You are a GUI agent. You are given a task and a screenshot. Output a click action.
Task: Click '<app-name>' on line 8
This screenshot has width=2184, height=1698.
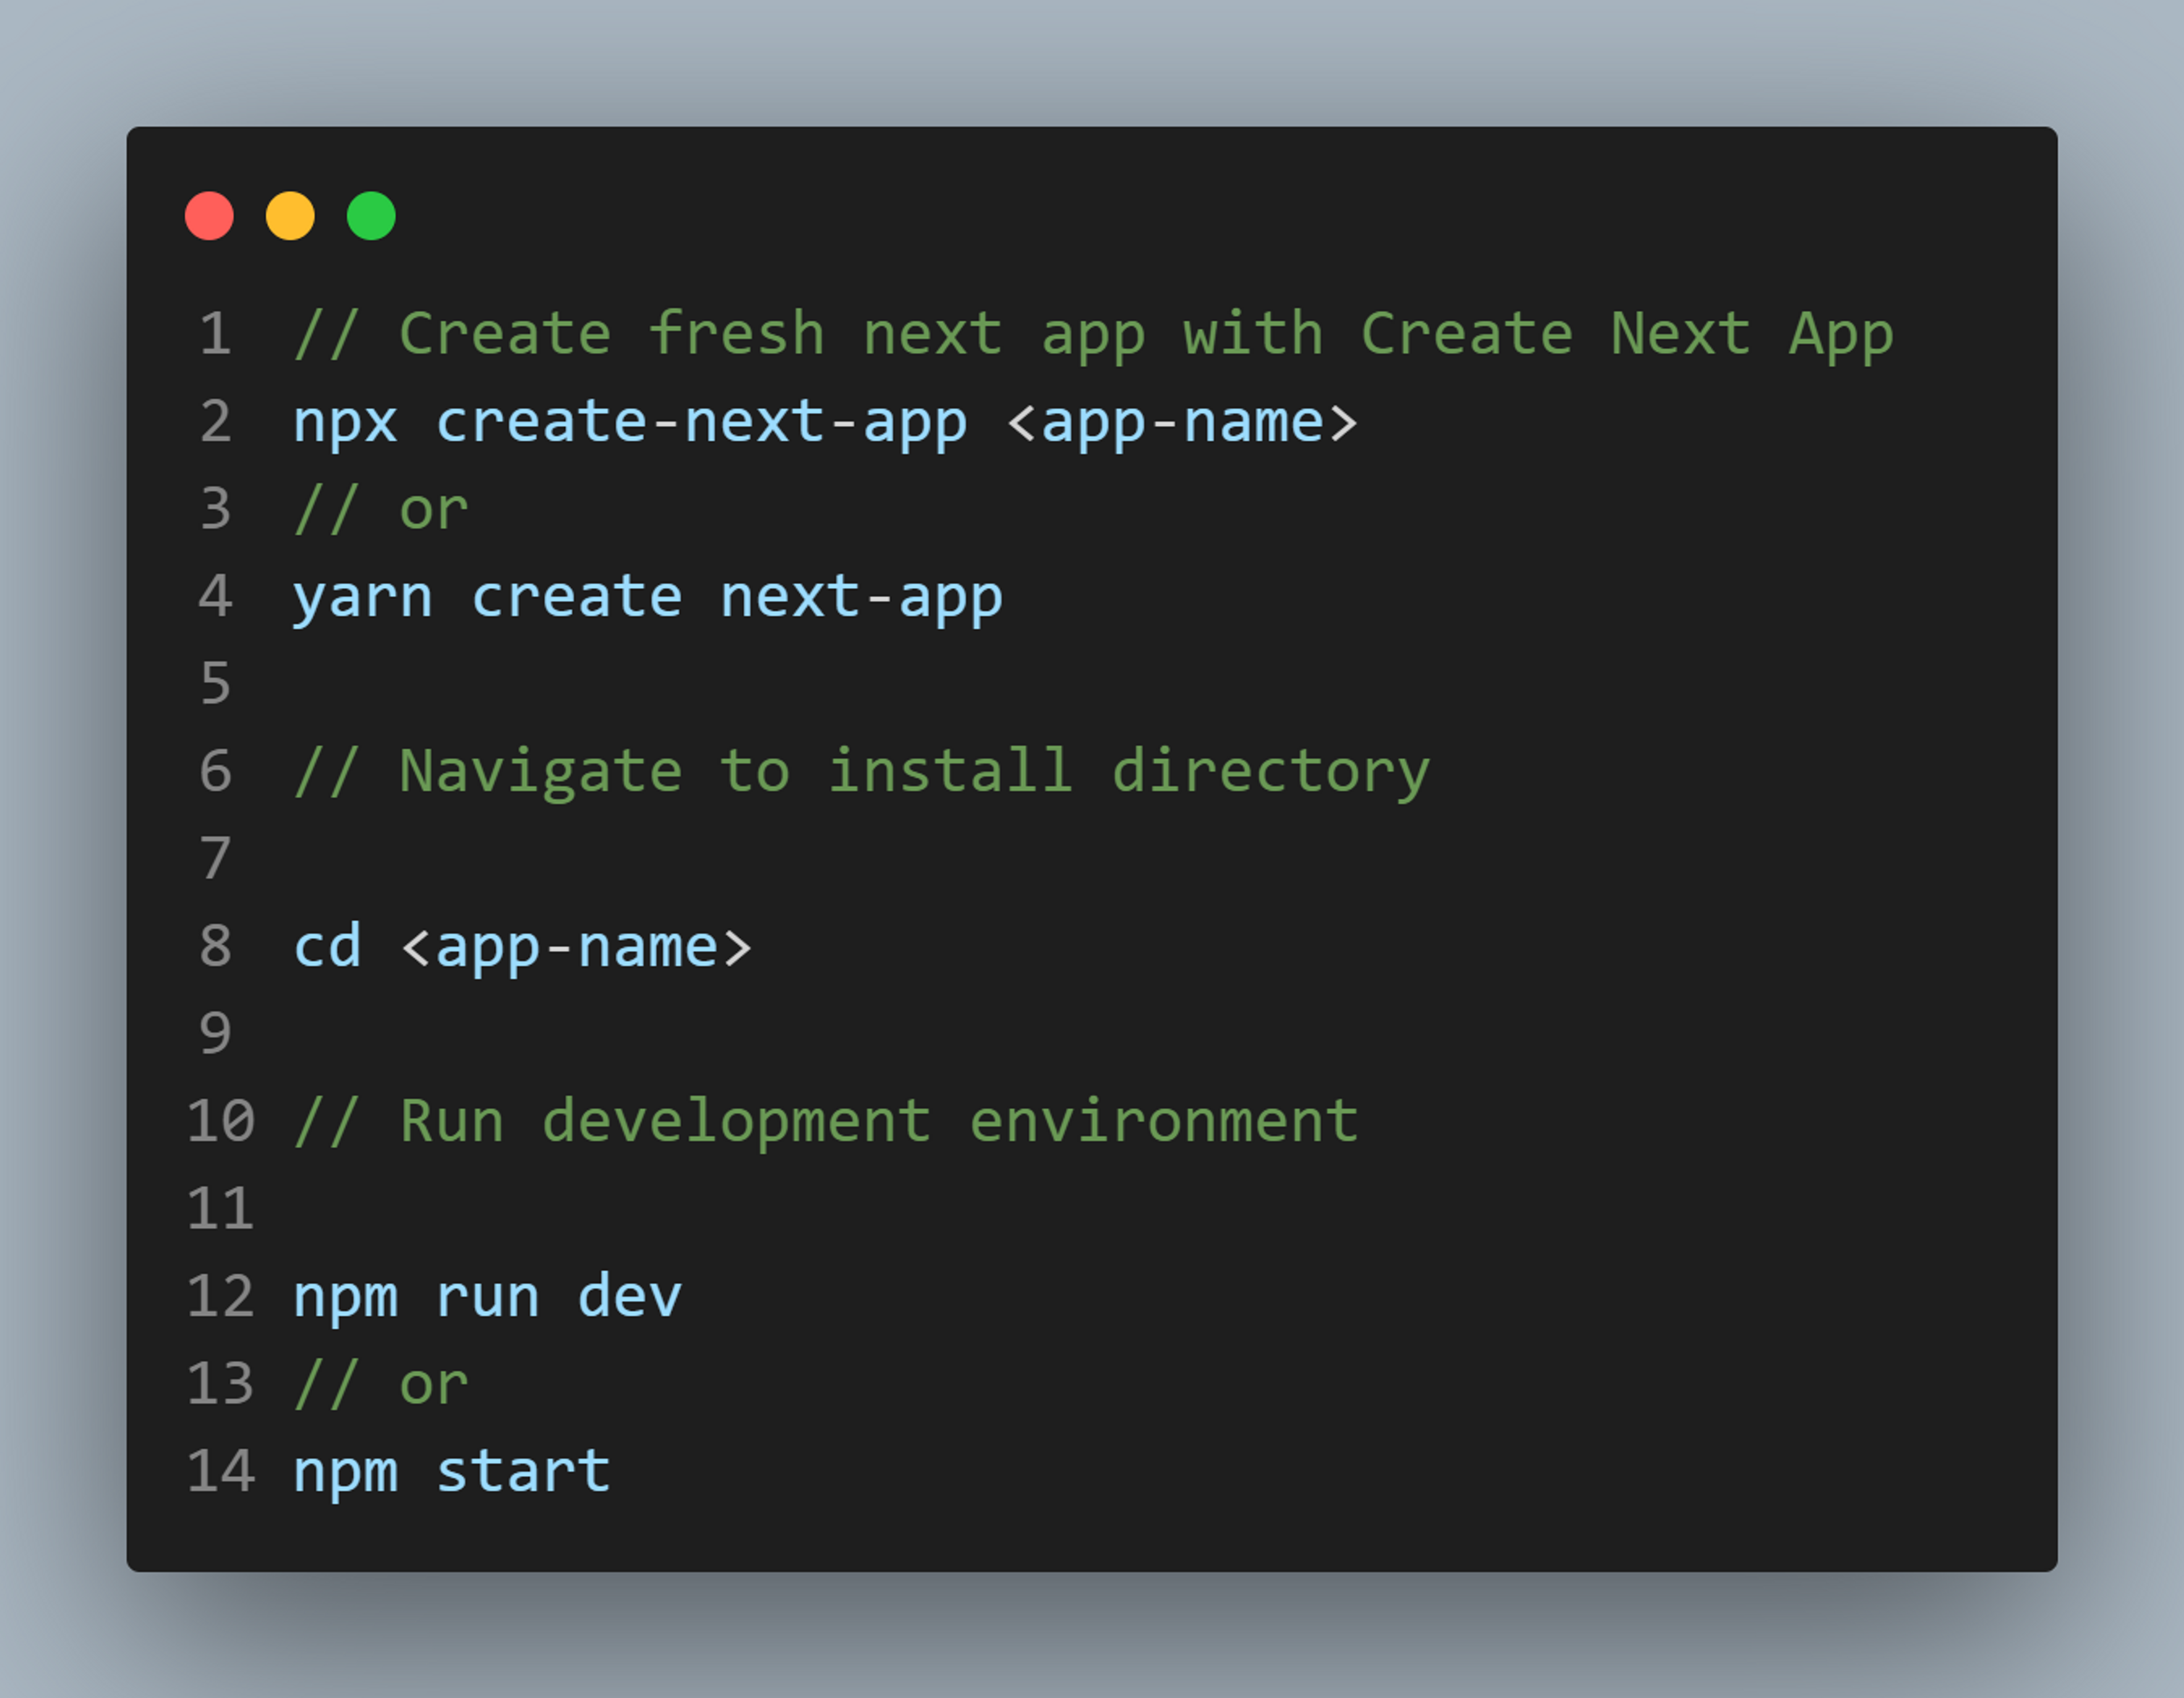pyautogui.click(x=576, y=947)
